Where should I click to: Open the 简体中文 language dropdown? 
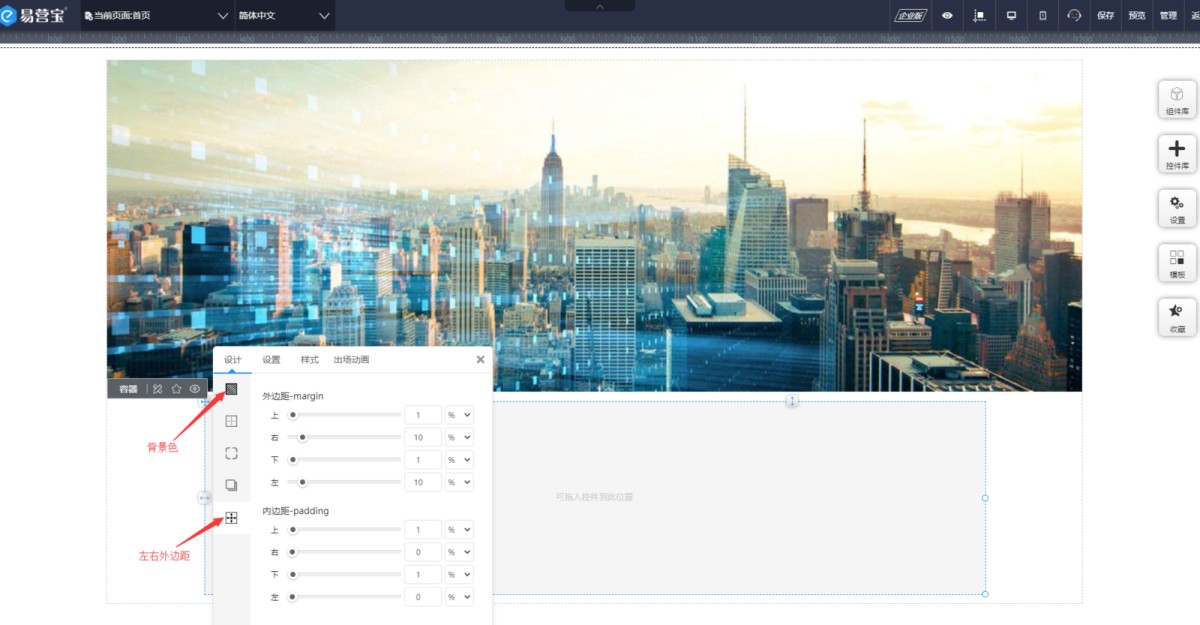(x=283, y=15)
